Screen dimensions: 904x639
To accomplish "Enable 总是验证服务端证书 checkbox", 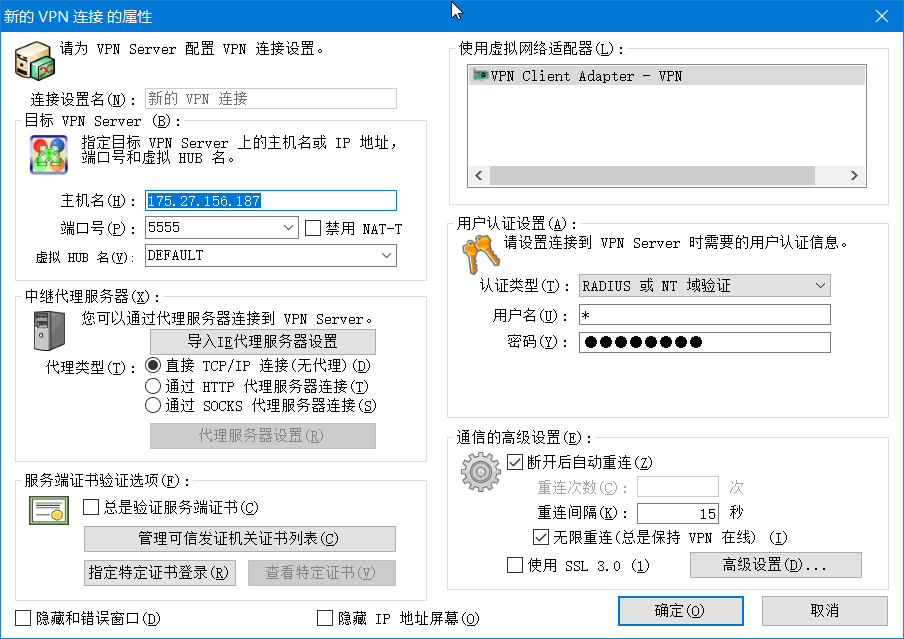I will 91,507.
